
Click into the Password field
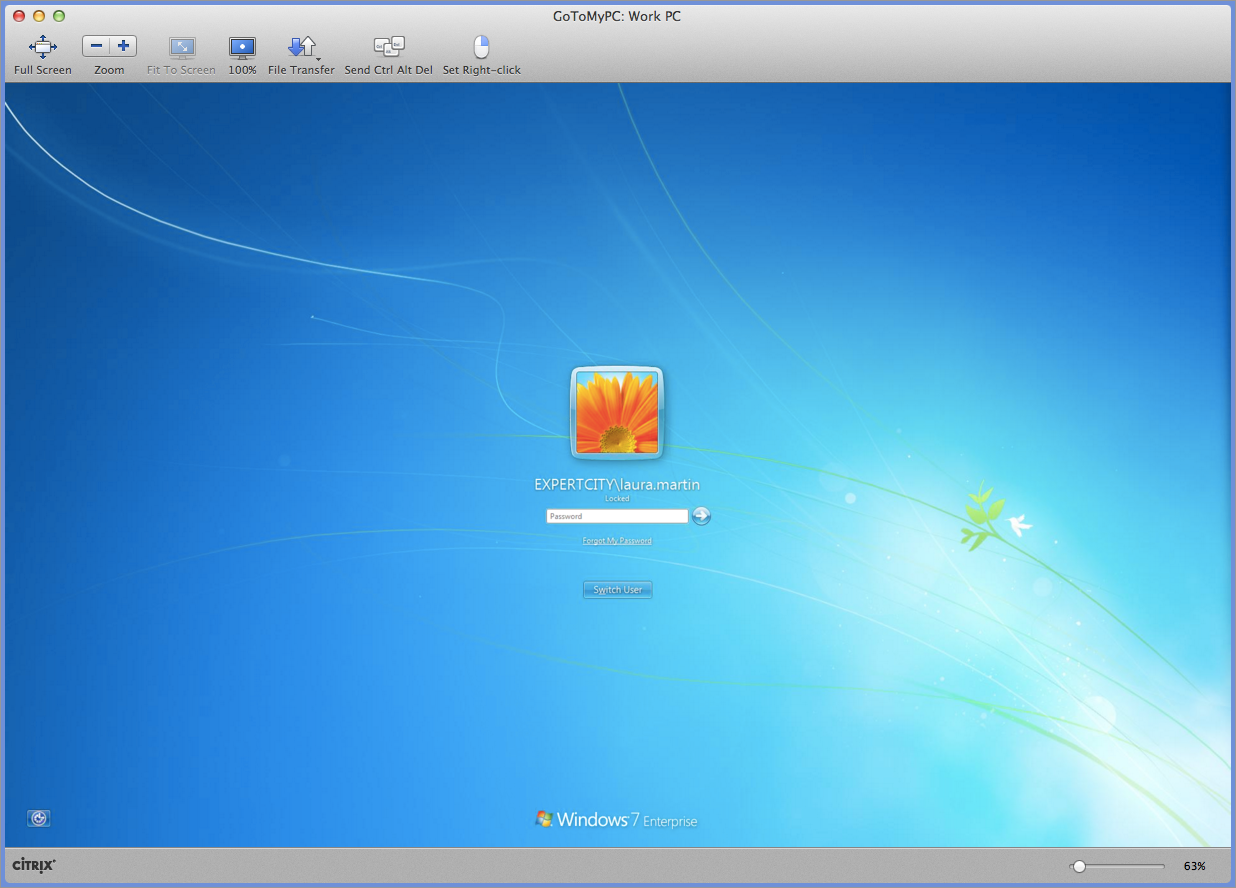[x=617, y=516]
